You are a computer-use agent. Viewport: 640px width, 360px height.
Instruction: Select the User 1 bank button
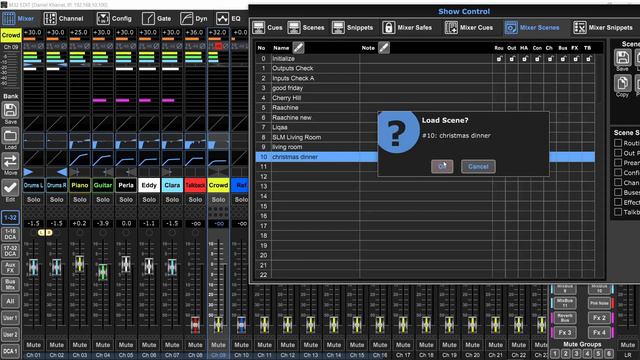[10, 318]
